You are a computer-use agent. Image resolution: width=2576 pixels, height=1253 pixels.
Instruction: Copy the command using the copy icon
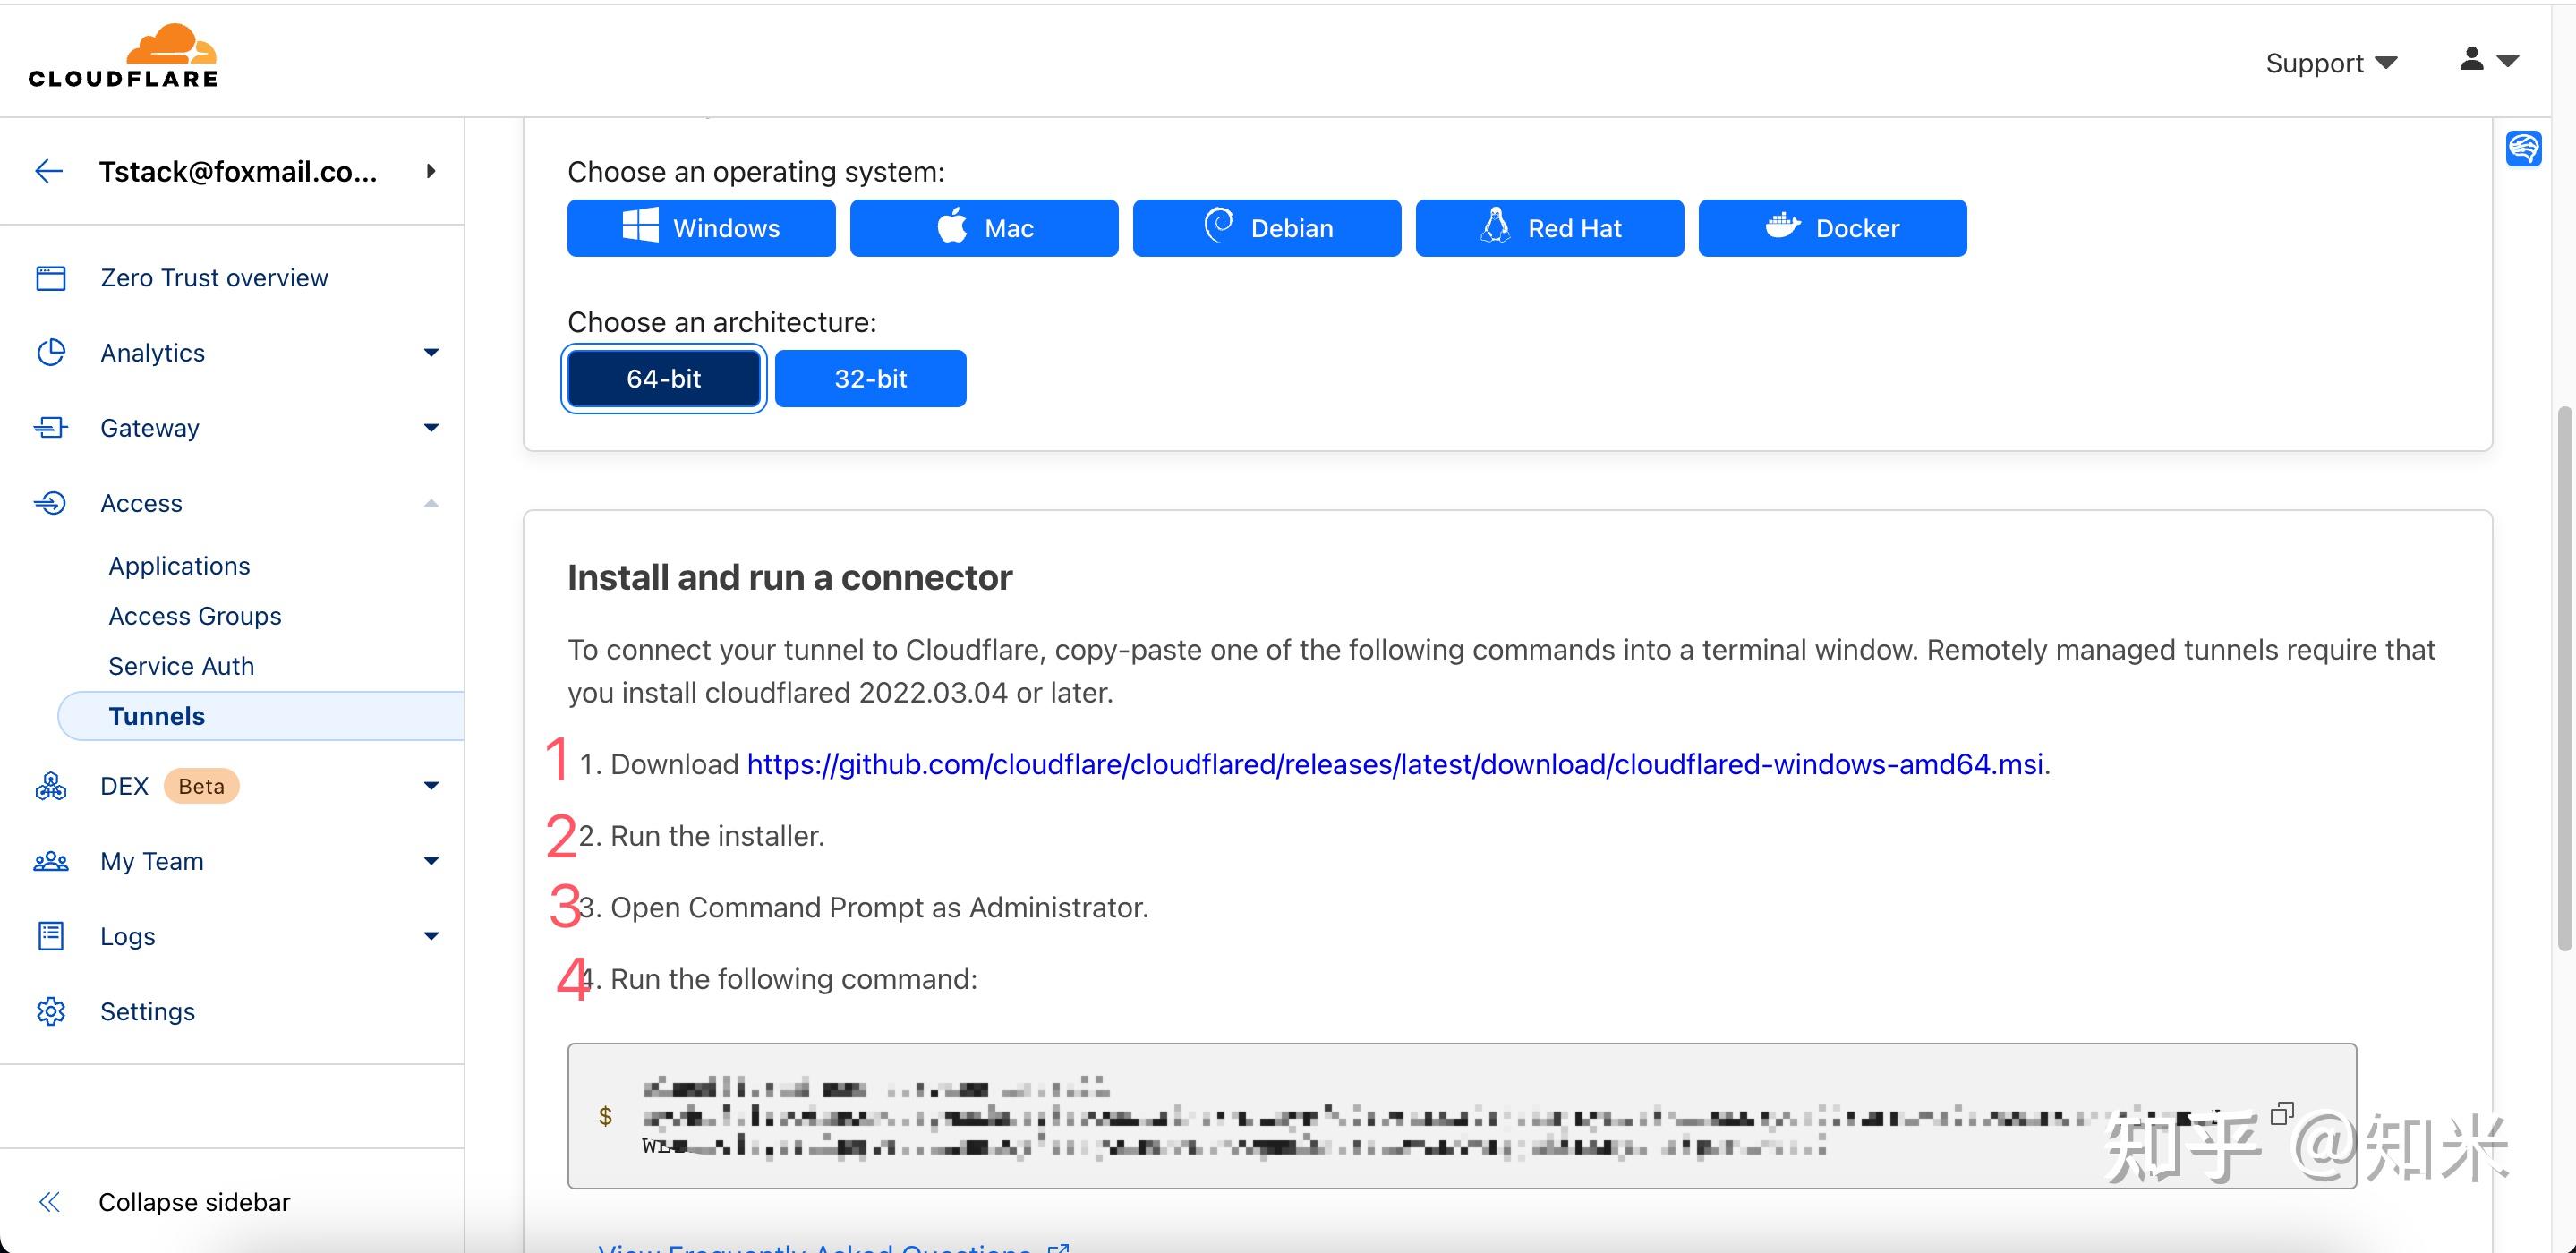pyautogui.click(x=2281, y=1113)
